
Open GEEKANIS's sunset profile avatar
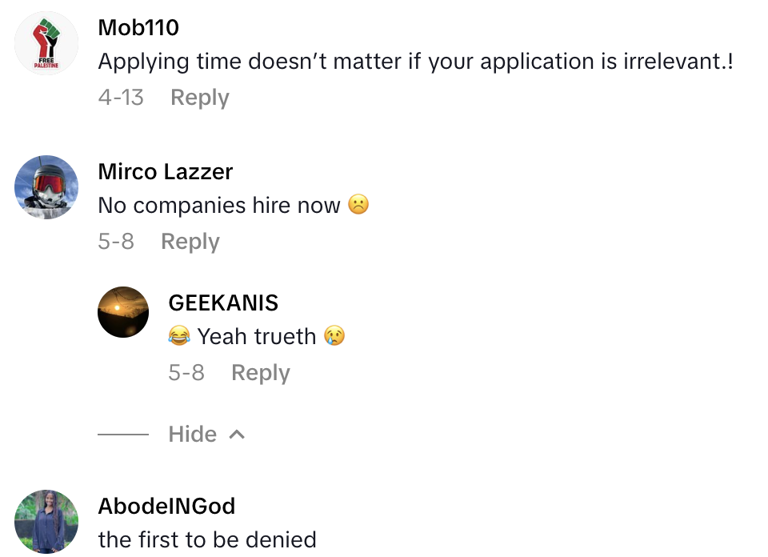click(123, 312)
